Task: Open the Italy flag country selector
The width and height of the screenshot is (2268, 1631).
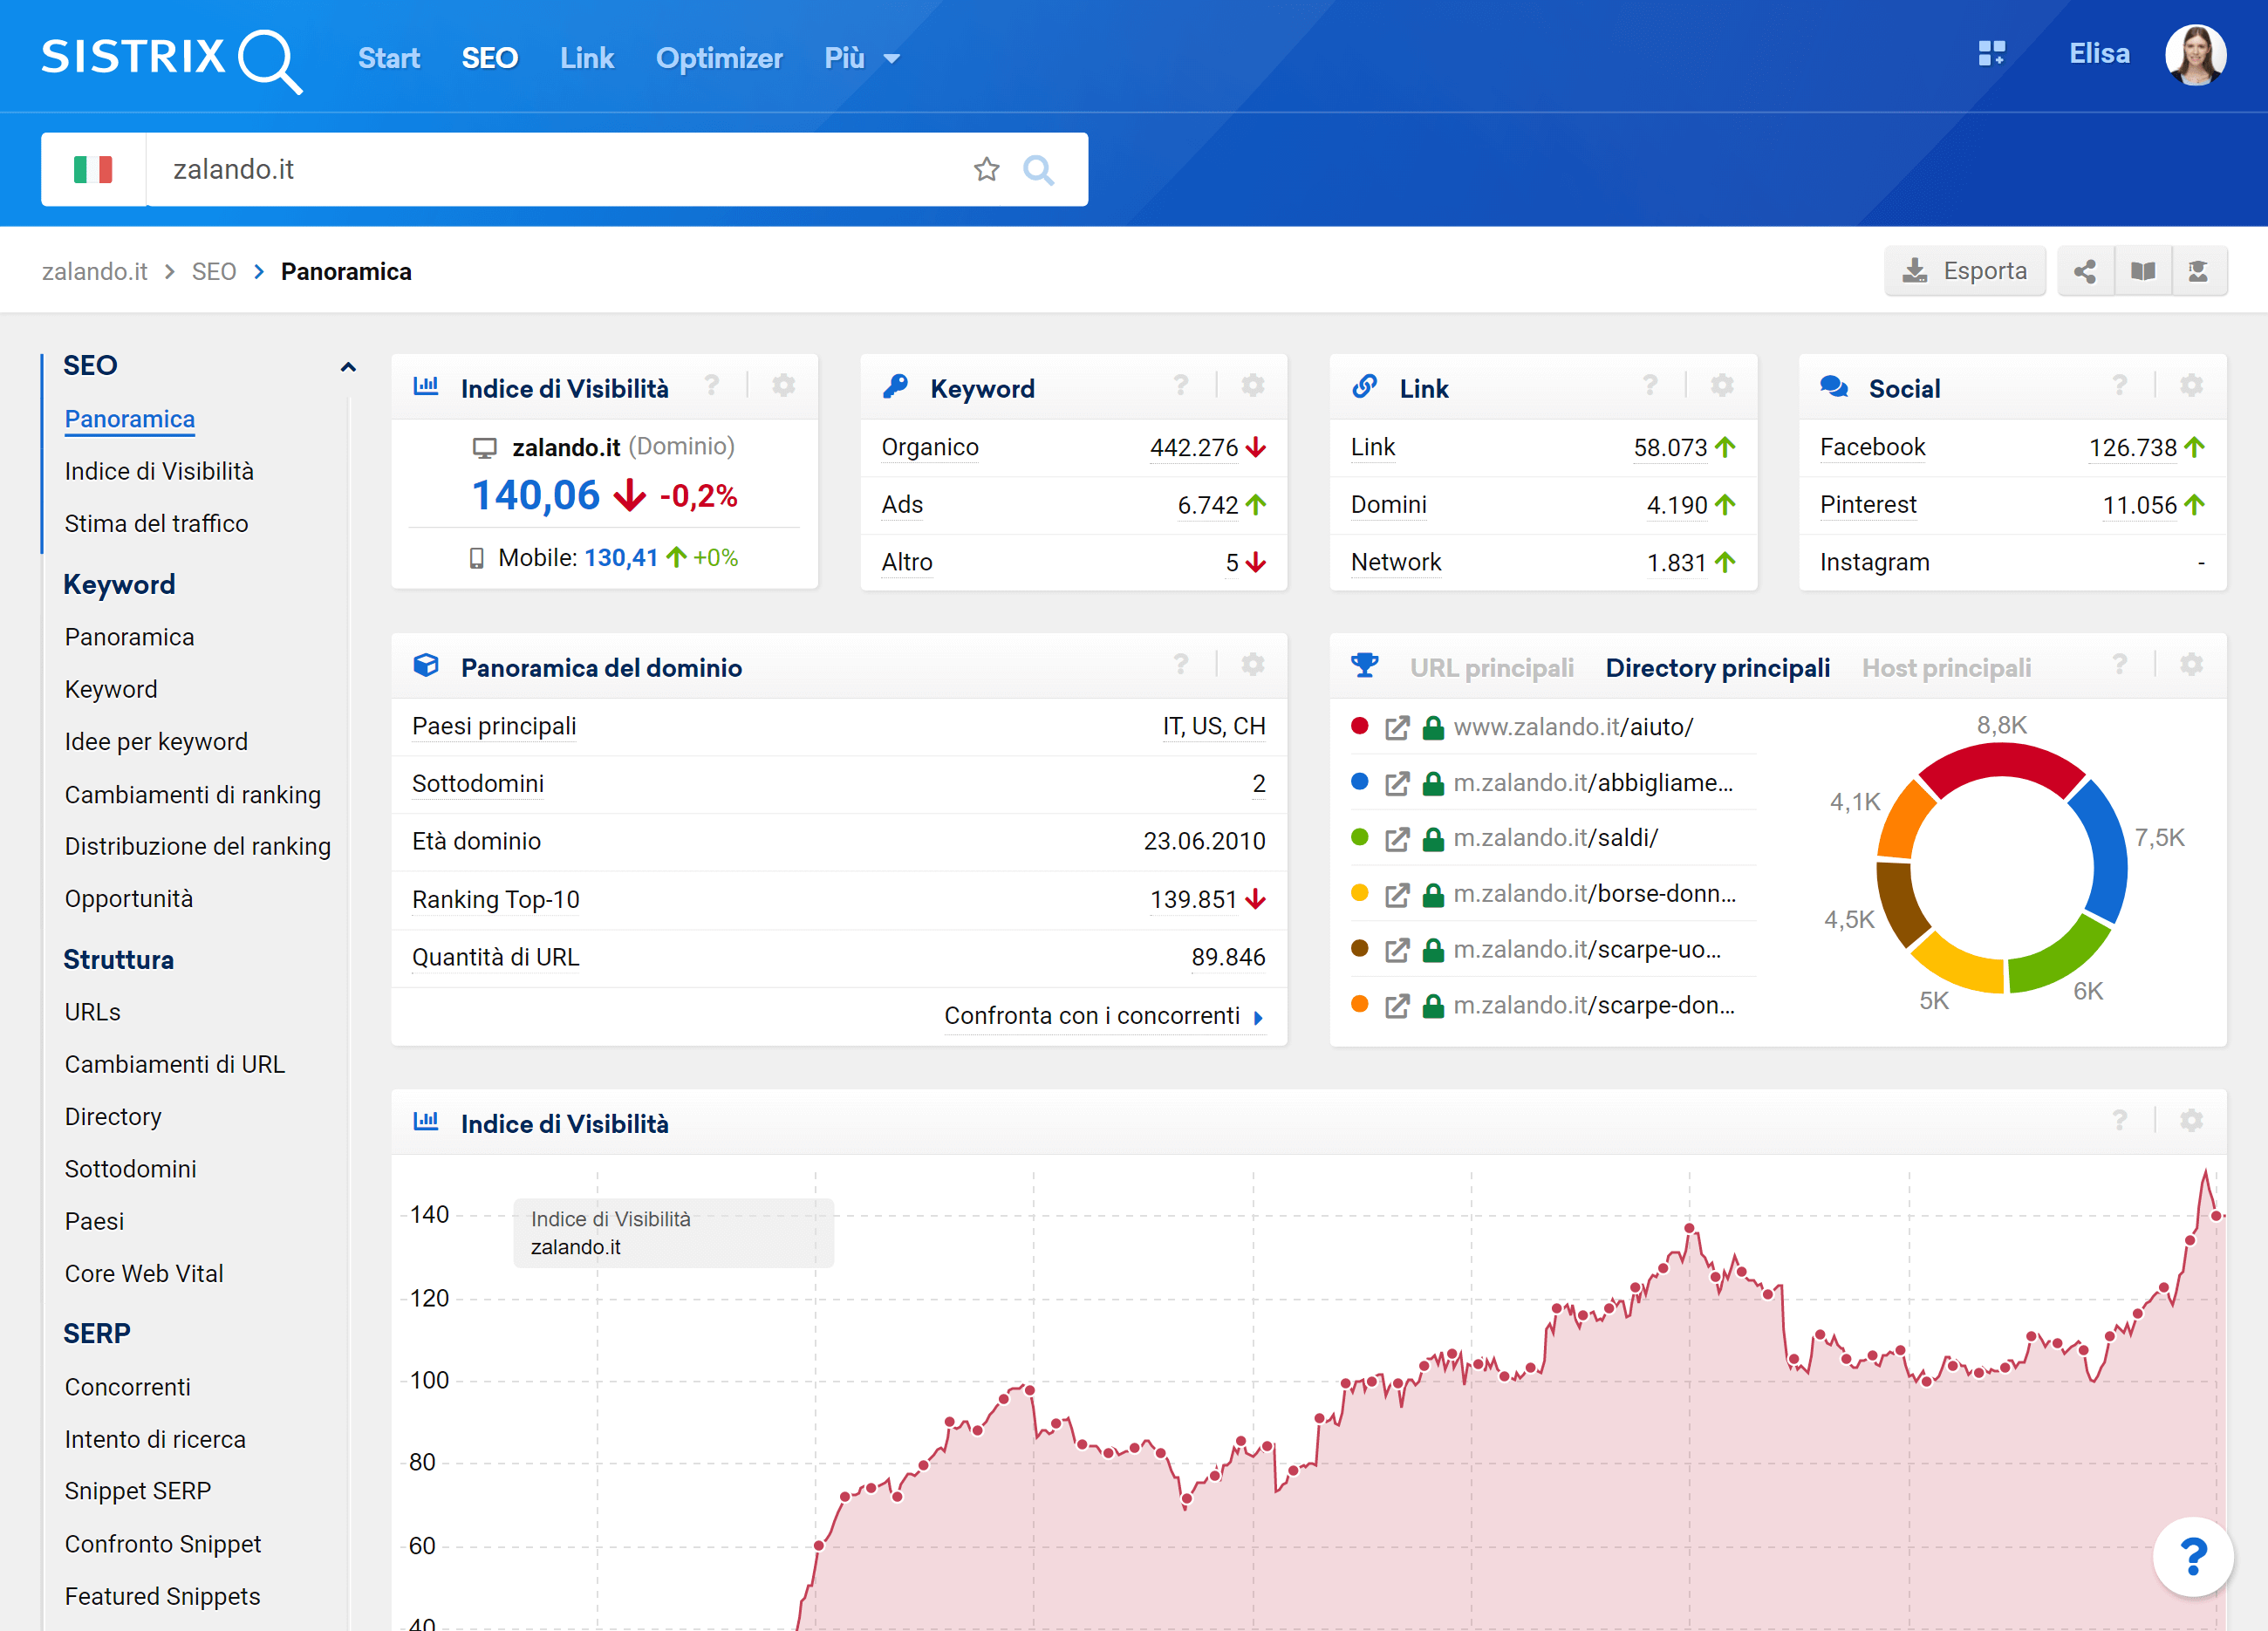Action: 93,170
